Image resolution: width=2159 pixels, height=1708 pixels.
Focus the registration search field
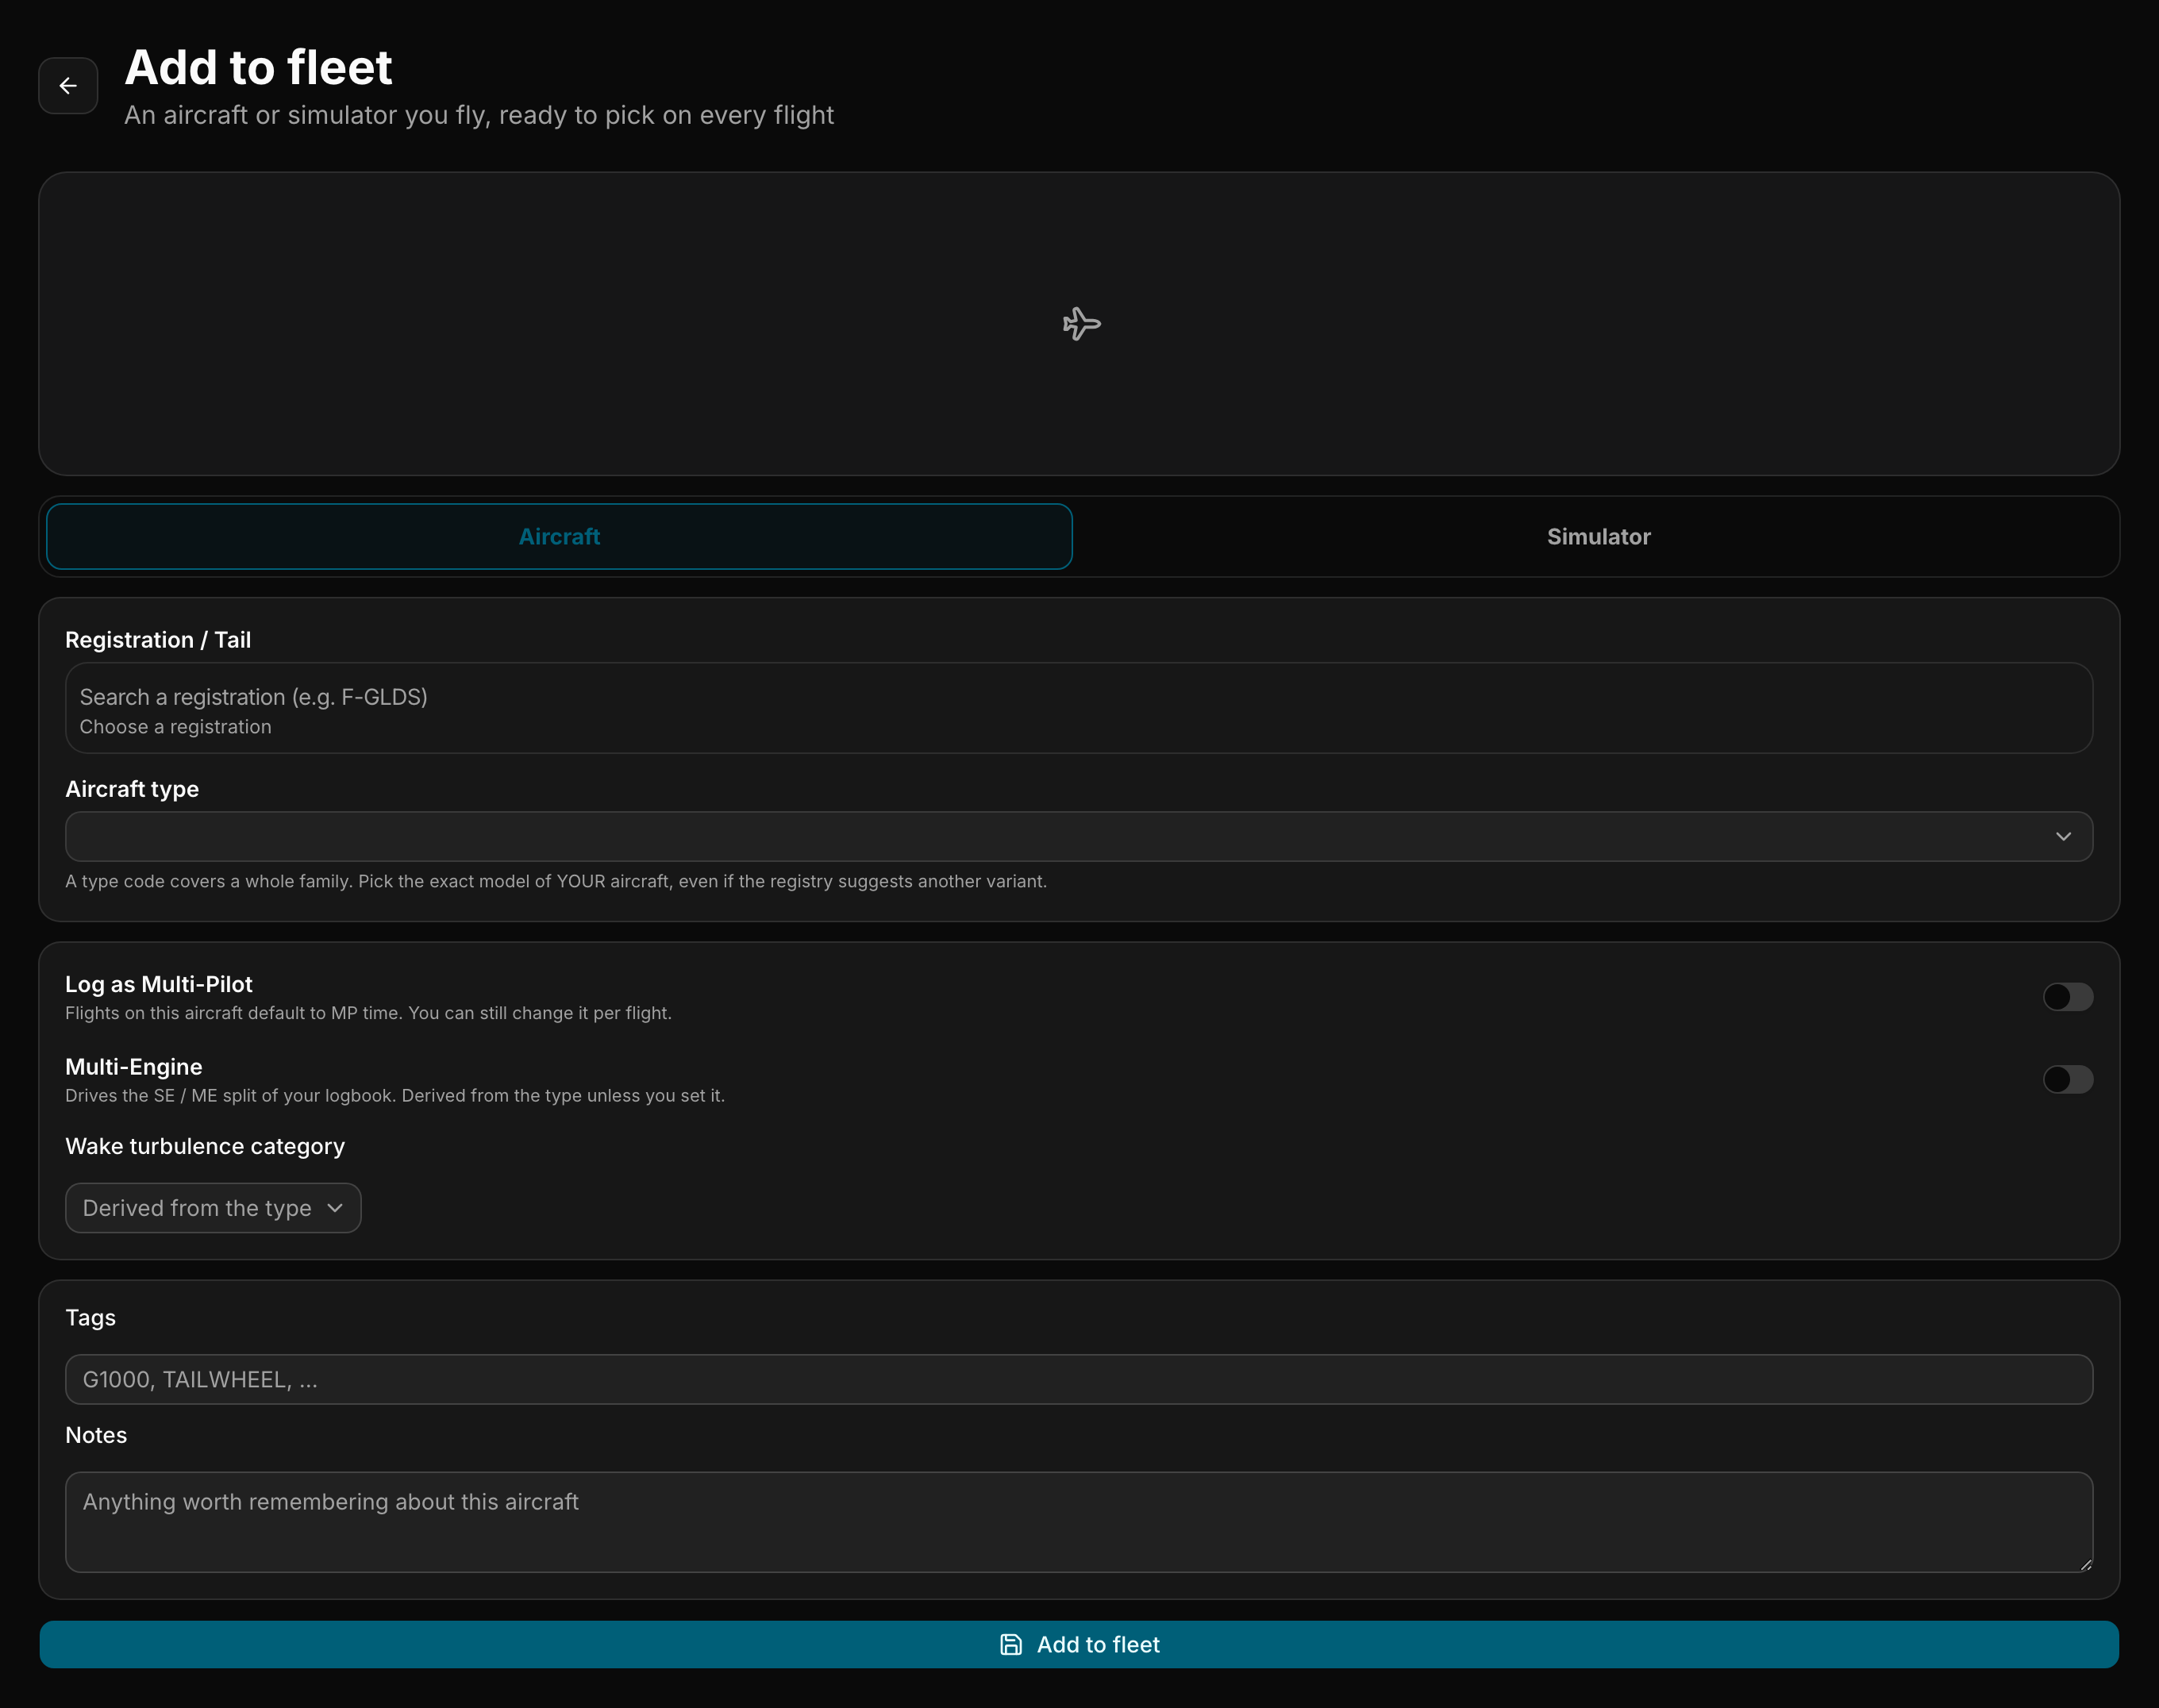tap(1079, 708)
